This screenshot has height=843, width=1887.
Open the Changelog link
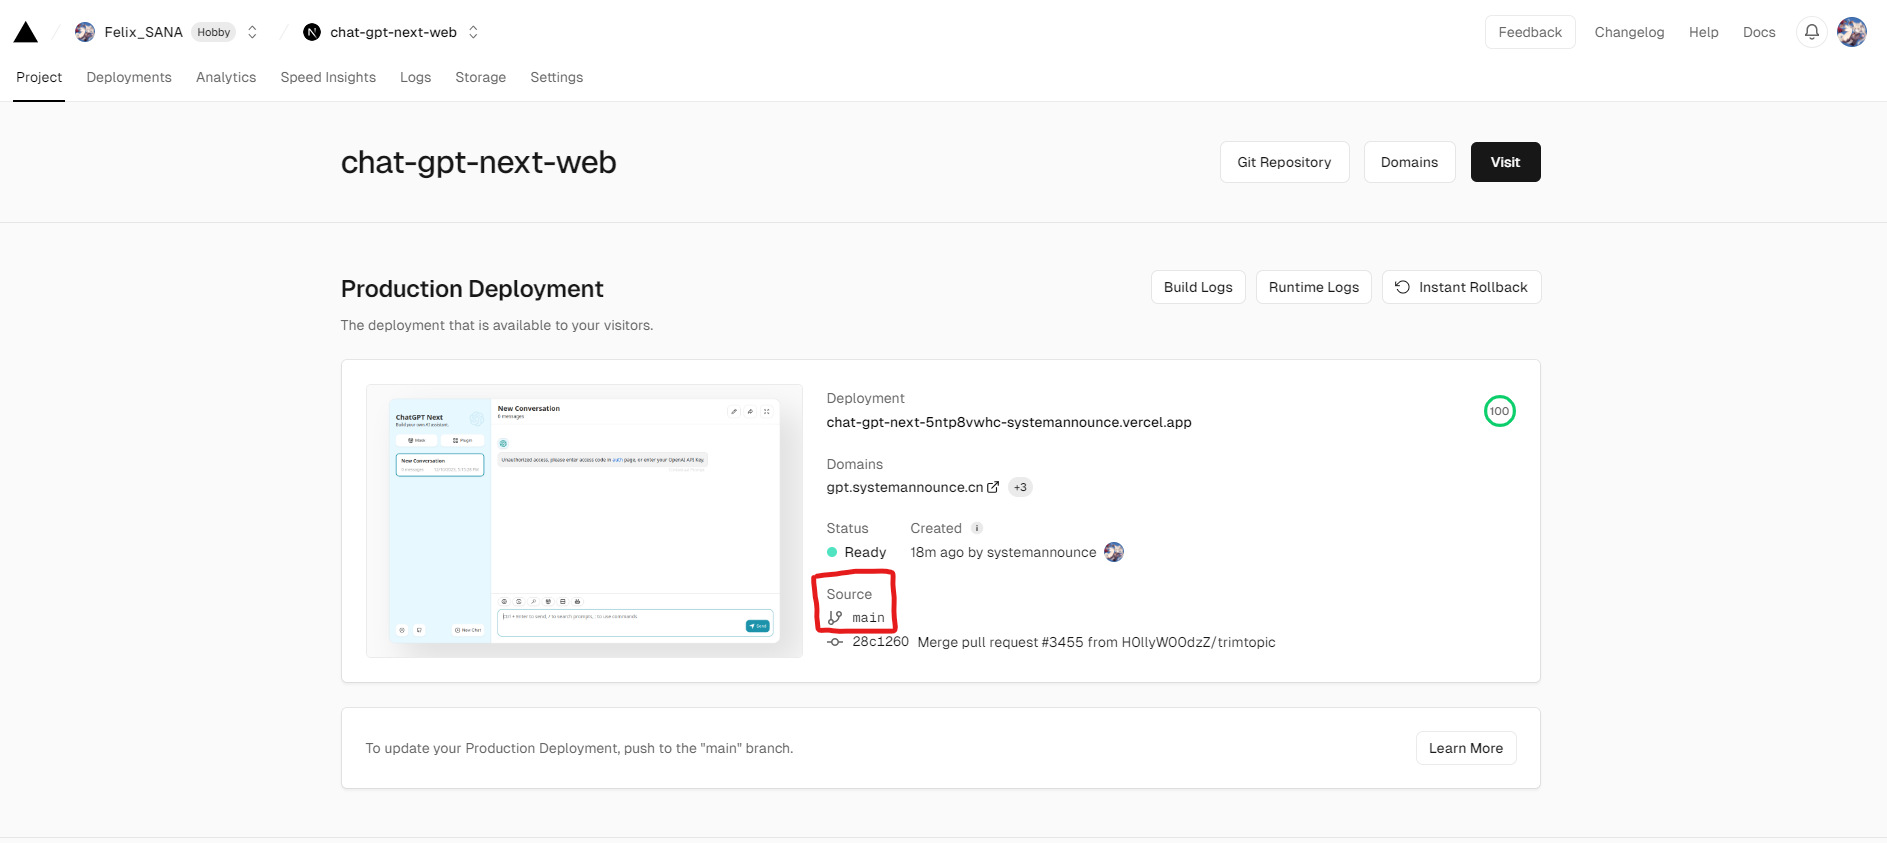pos(1629,32)
